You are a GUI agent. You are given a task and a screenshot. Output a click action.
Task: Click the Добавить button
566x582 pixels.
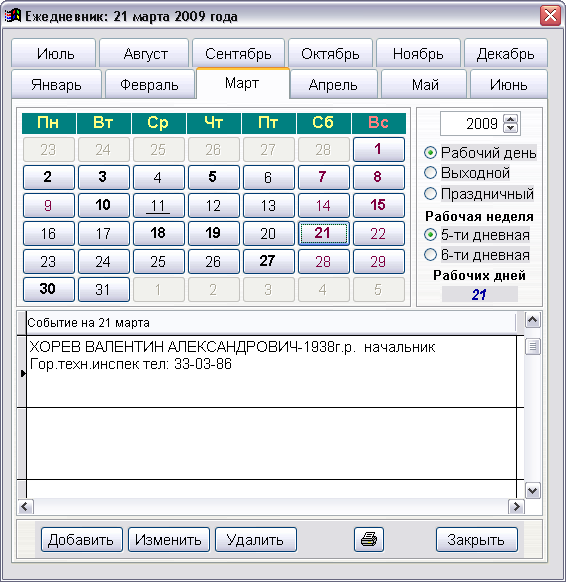click(82, 539)
